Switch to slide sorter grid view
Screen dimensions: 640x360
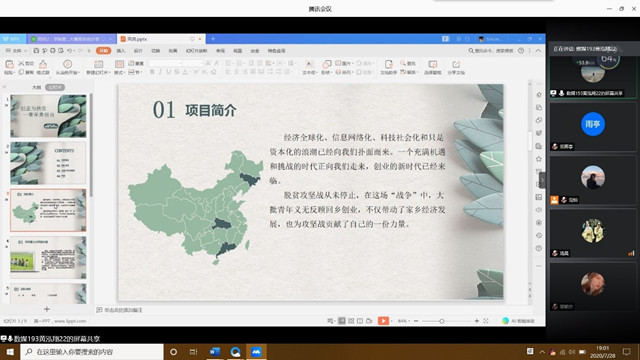click(x=351, y=321)
